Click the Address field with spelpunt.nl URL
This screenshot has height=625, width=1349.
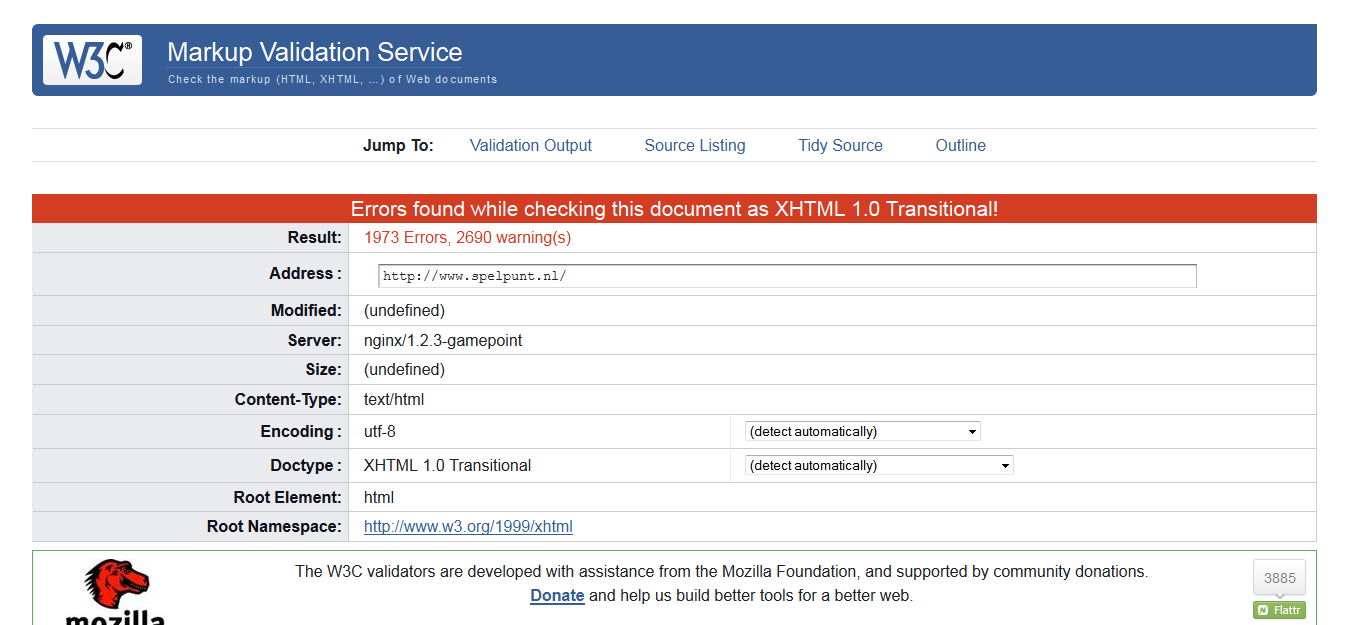coord(787,276)
